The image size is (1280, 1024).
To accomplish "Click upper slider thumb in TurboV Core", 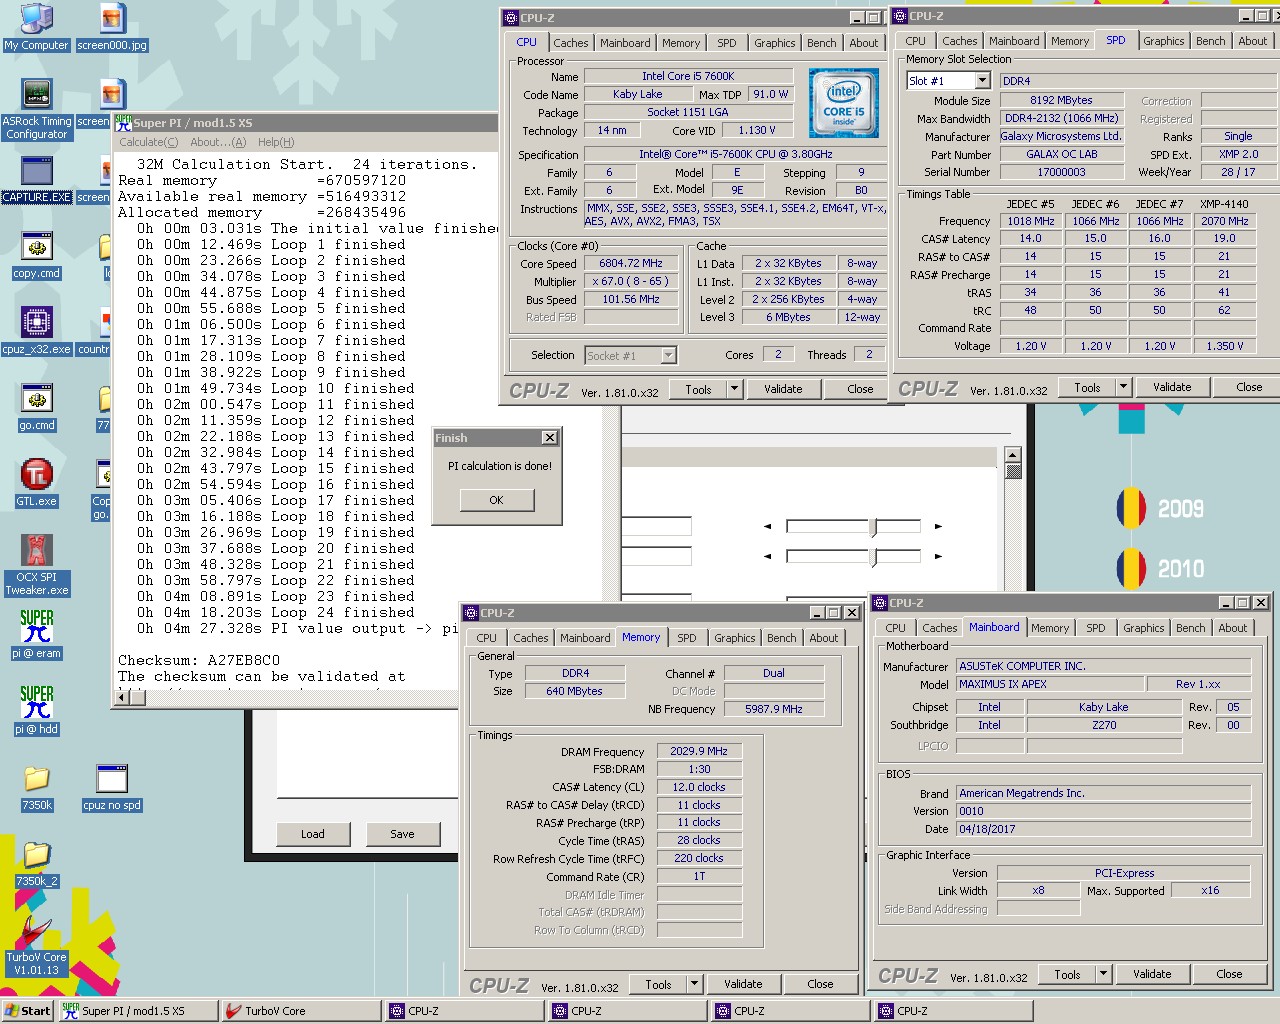I will [874, 526].
